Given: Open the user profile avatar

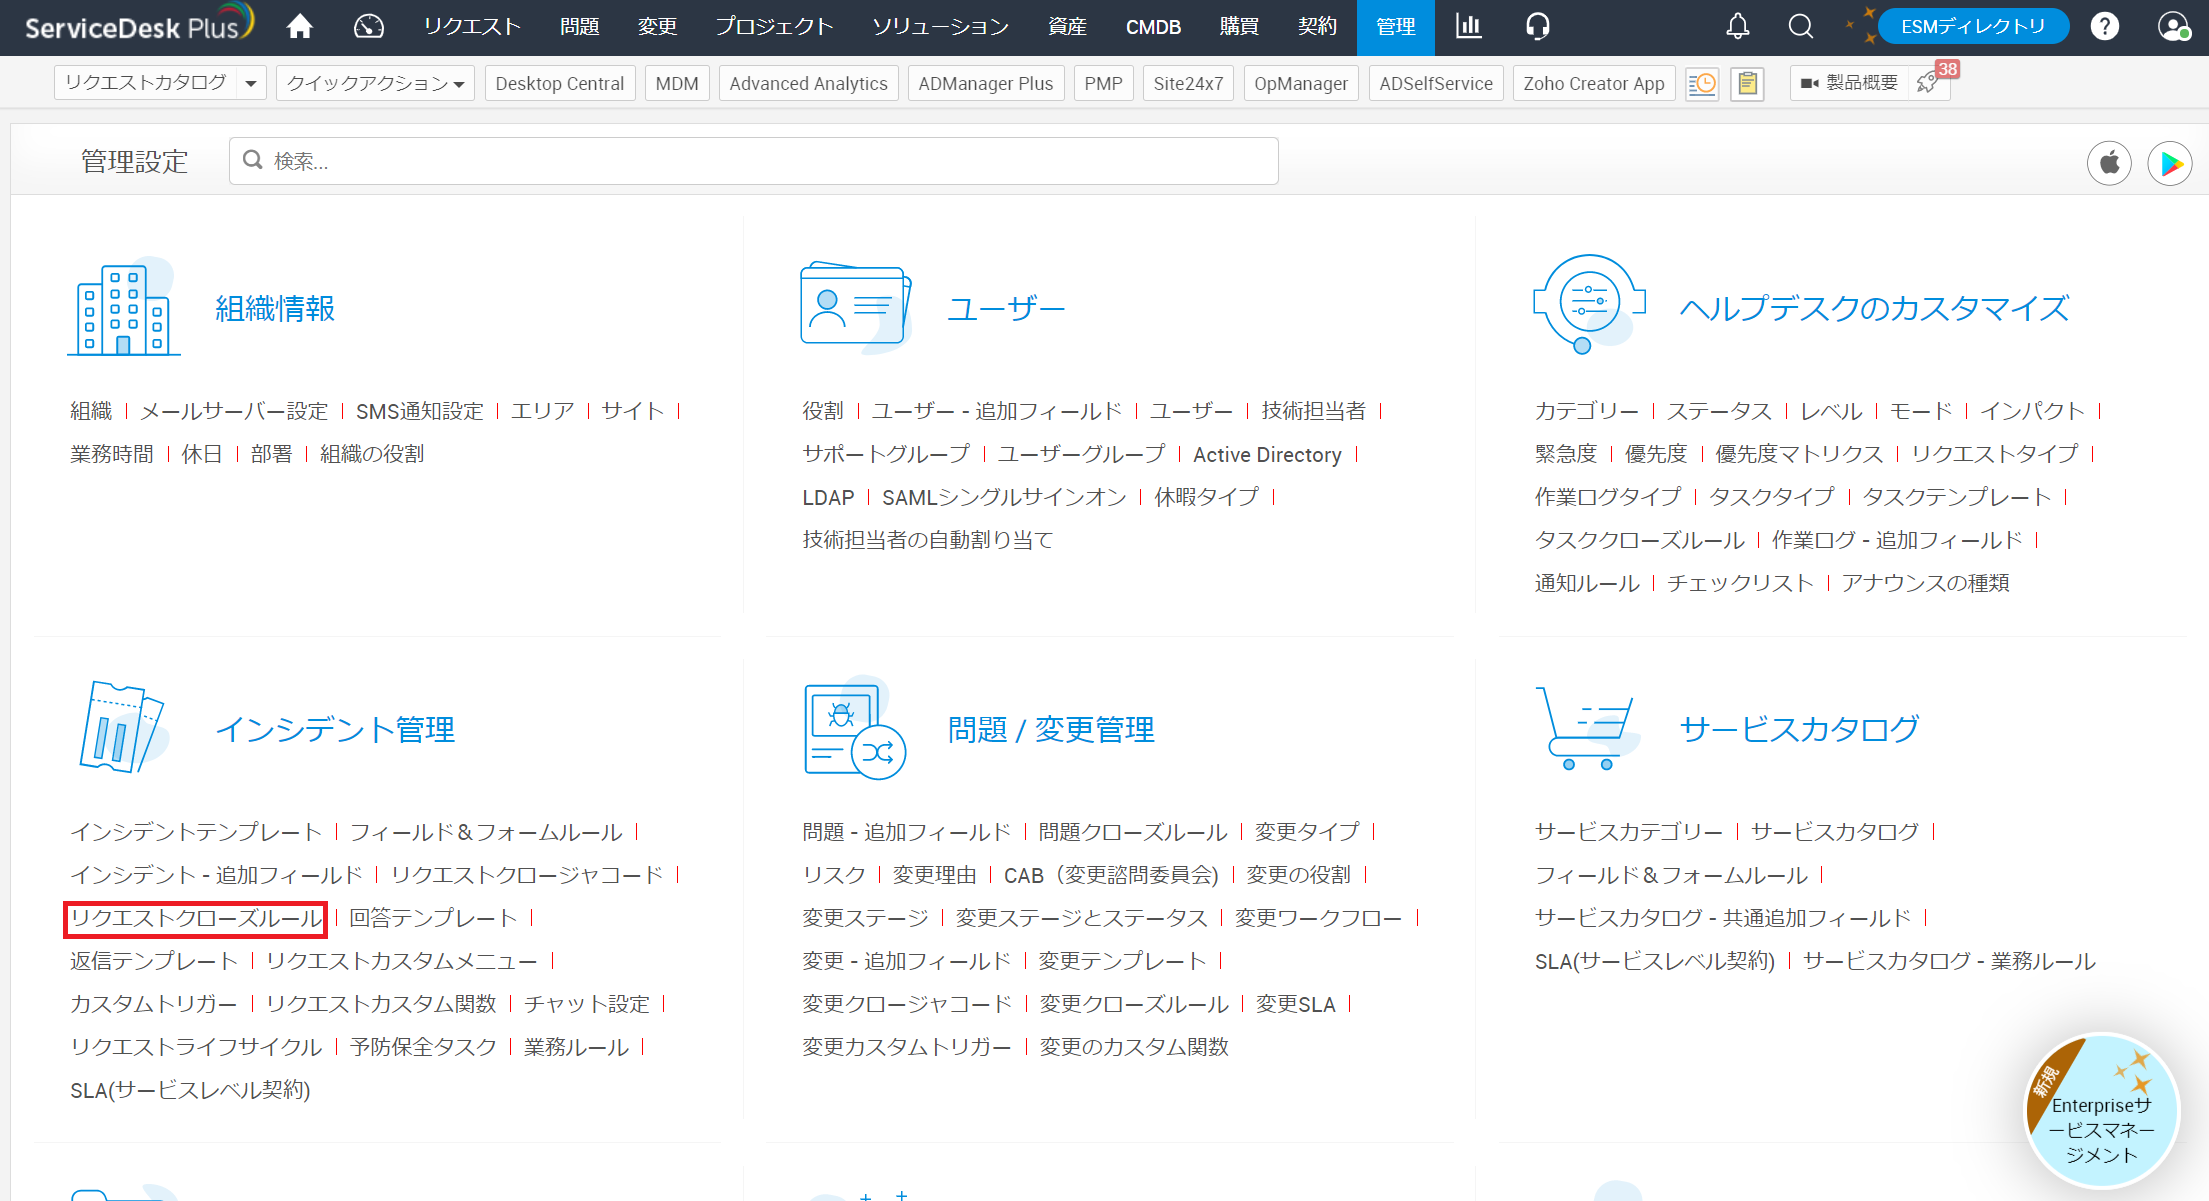Looking at the screenshot, I should (x=2172, y=27).
